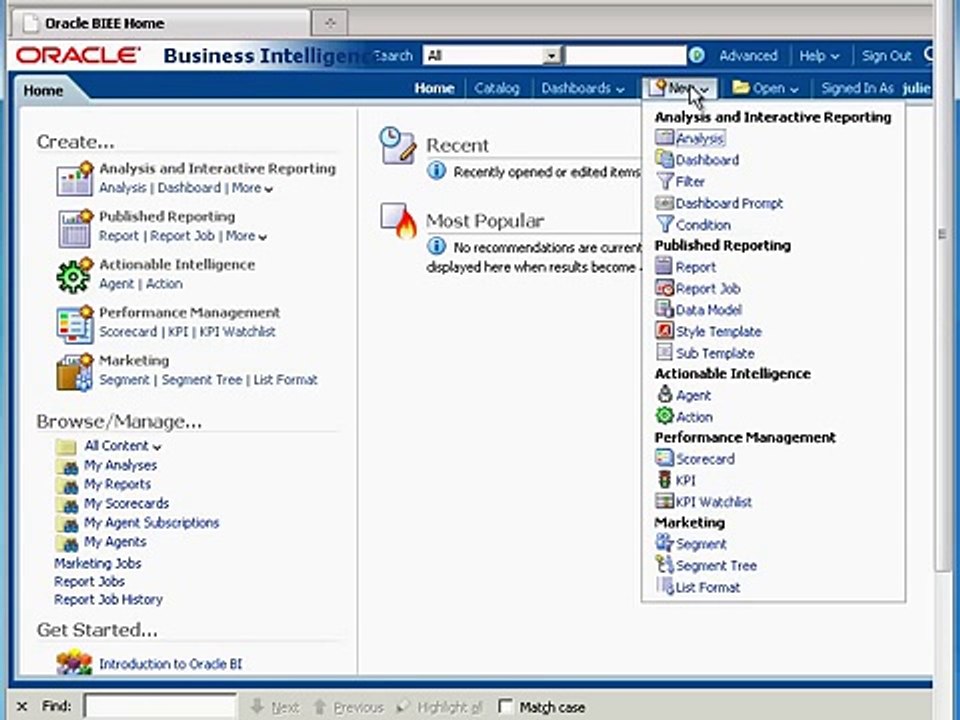This screenshot has height=720, width=960.
Task: Click the Report Job icon in New menu
Action: pos(664,288)
